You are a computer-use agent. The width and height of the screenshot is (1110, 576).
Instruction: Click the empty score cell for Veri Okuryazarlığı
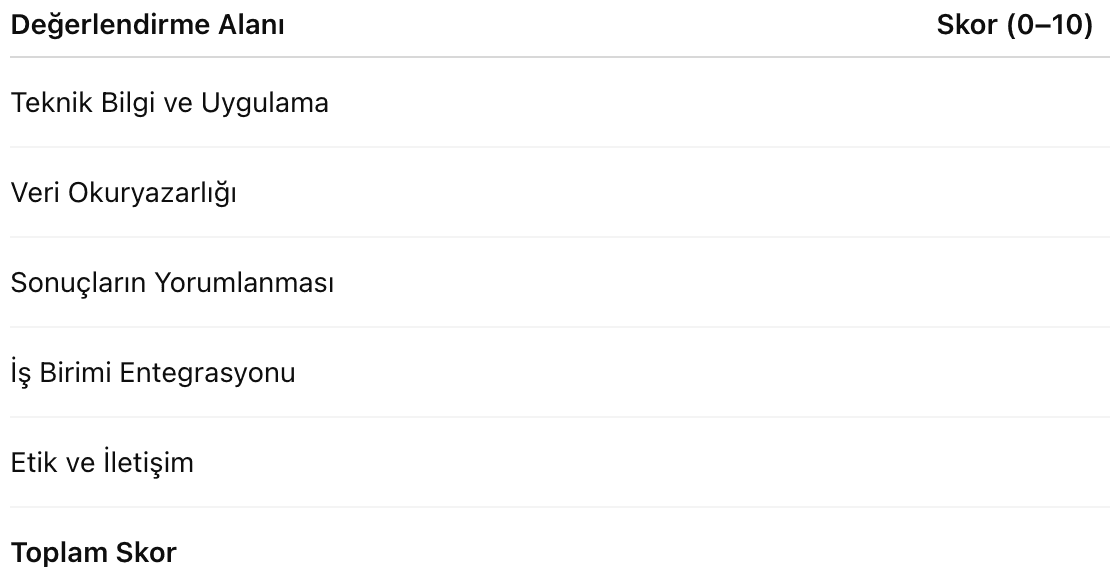[x=1014, y=192]
